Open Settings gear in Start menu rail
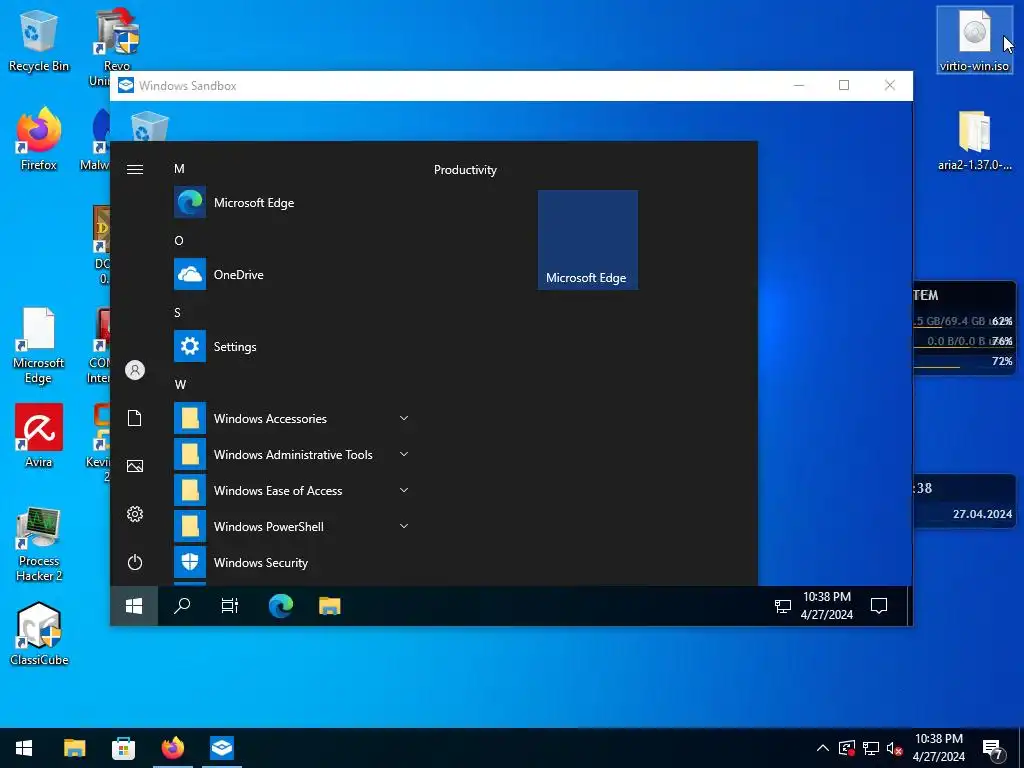This screenshot has width=1024, height=768. [x=135, y=514]
